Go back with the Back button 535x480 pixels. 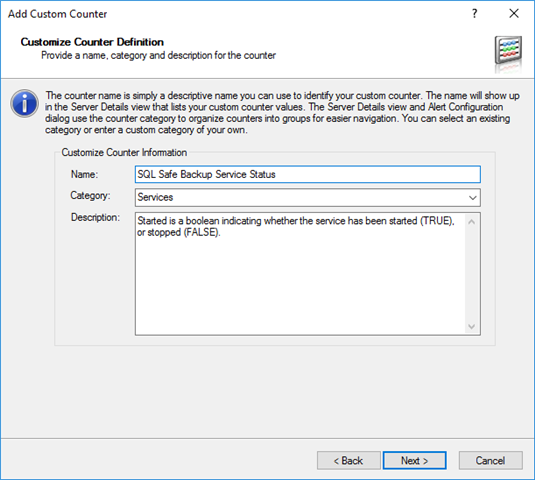tap(348, 461)
